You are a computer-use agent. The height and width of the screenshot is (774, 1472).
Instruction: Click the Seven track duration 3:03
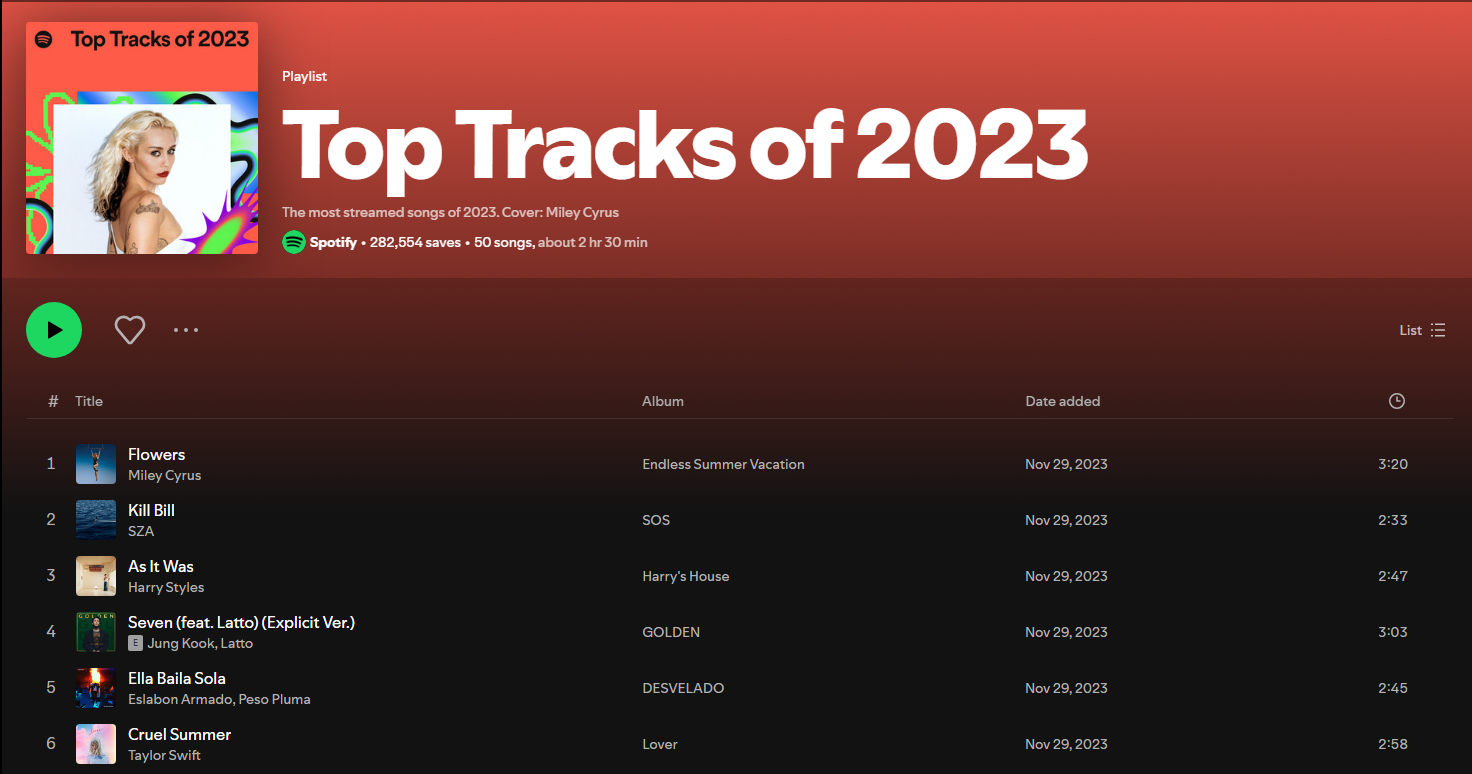(x=1393, y=632)
